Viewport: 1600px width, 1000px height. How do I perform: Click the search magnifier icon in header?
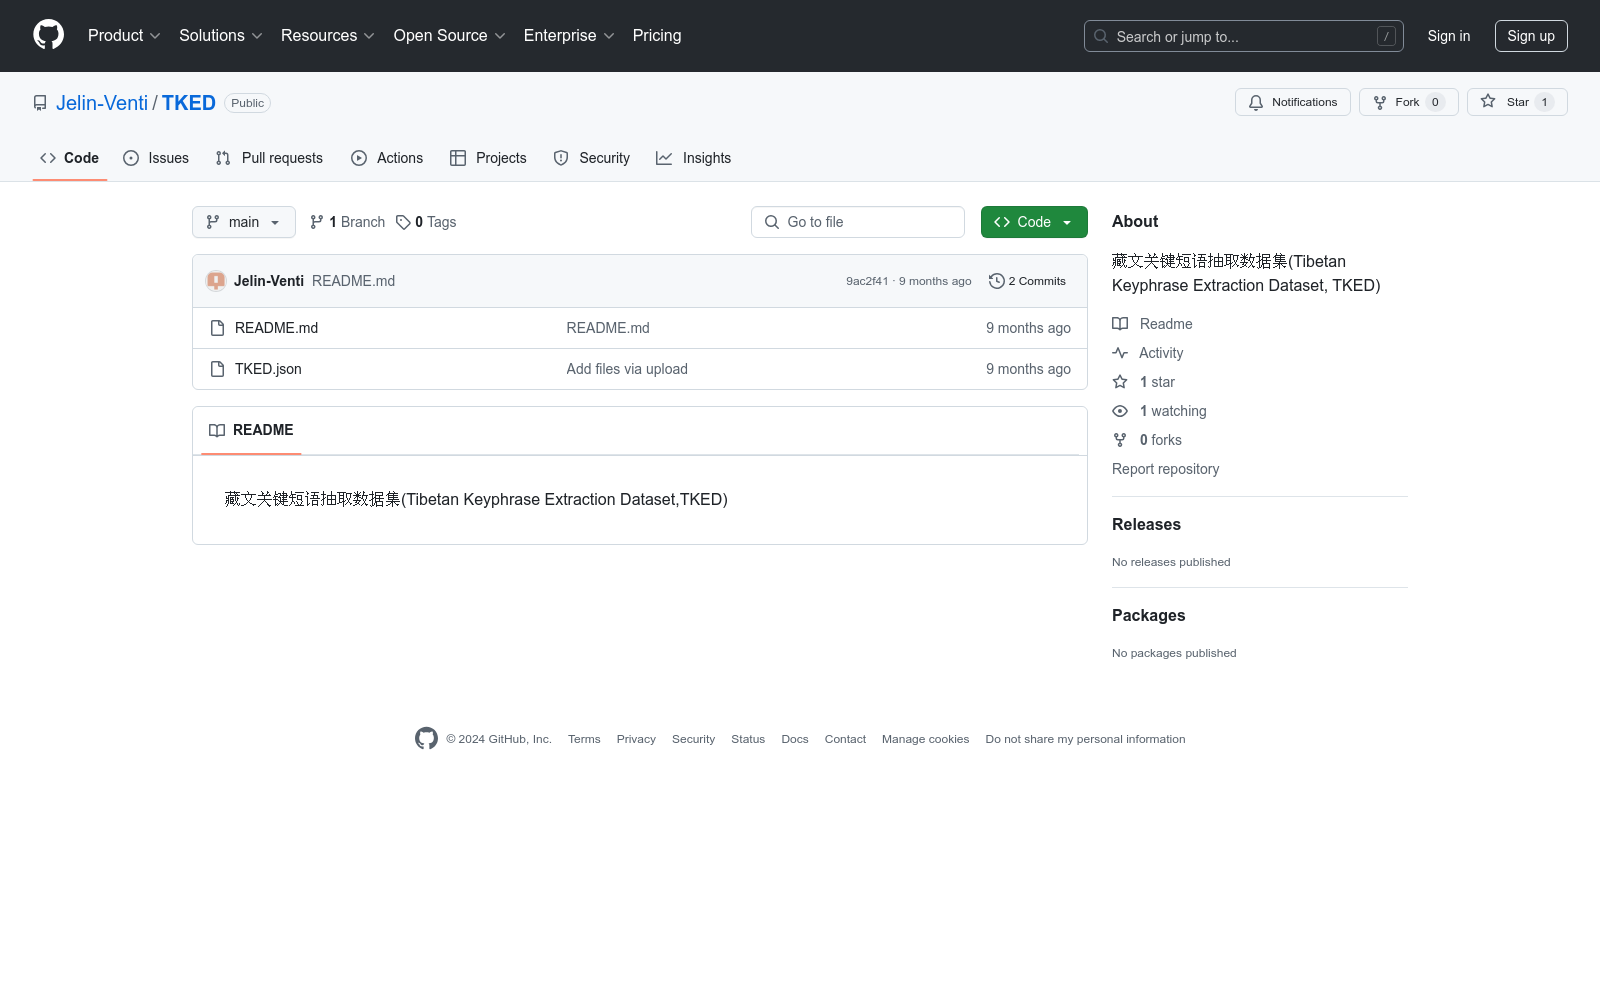tap(1101, 36)
